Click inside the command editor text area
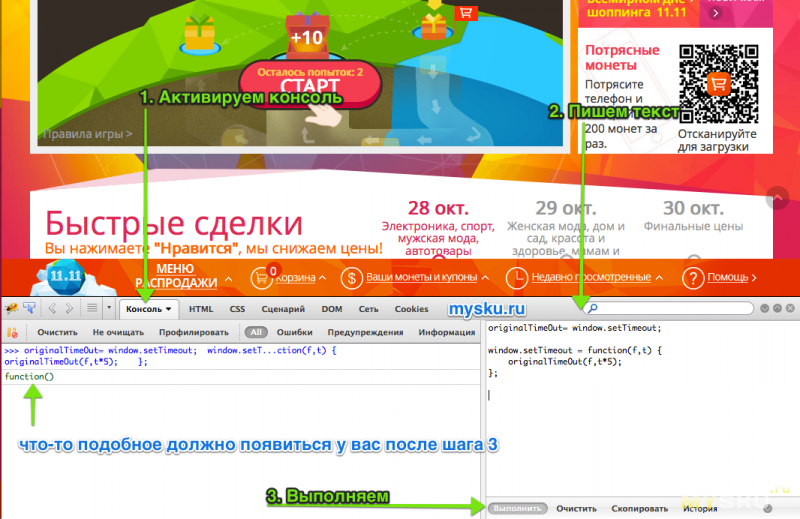Image resolution: width=800 pixels, height=519 pixels. [642, 408]
